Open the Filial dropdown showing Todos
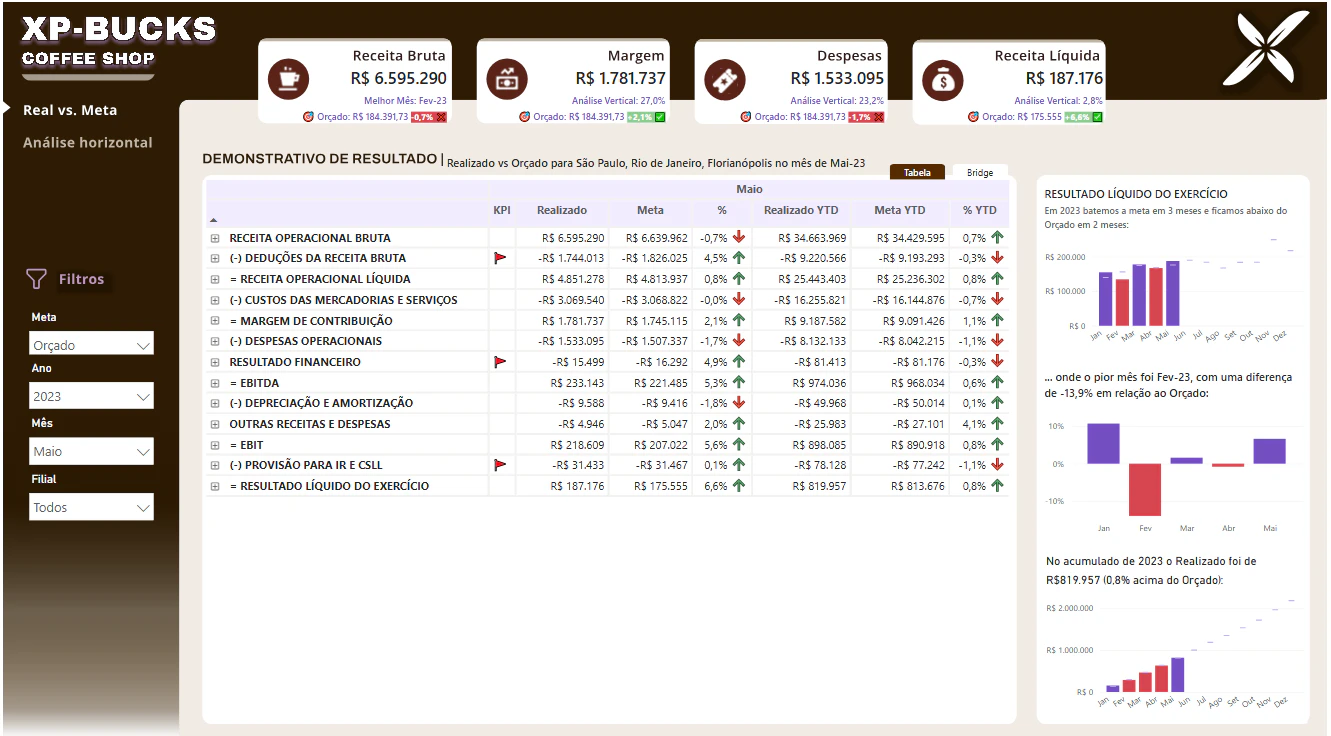The height and width of the screenshot is (736, 1331). [92, 507]
